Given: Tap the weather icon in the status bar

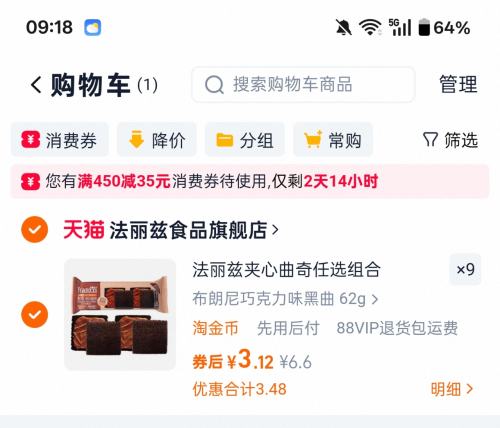Looking at the screenshot, I should (x=92, y=27).
